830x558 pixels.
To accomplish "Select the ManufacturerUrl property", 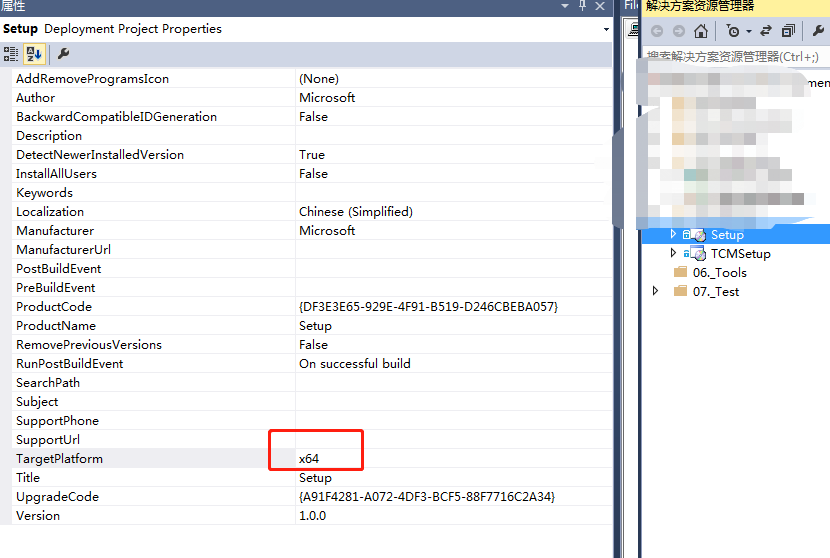I will click(64, 250).
